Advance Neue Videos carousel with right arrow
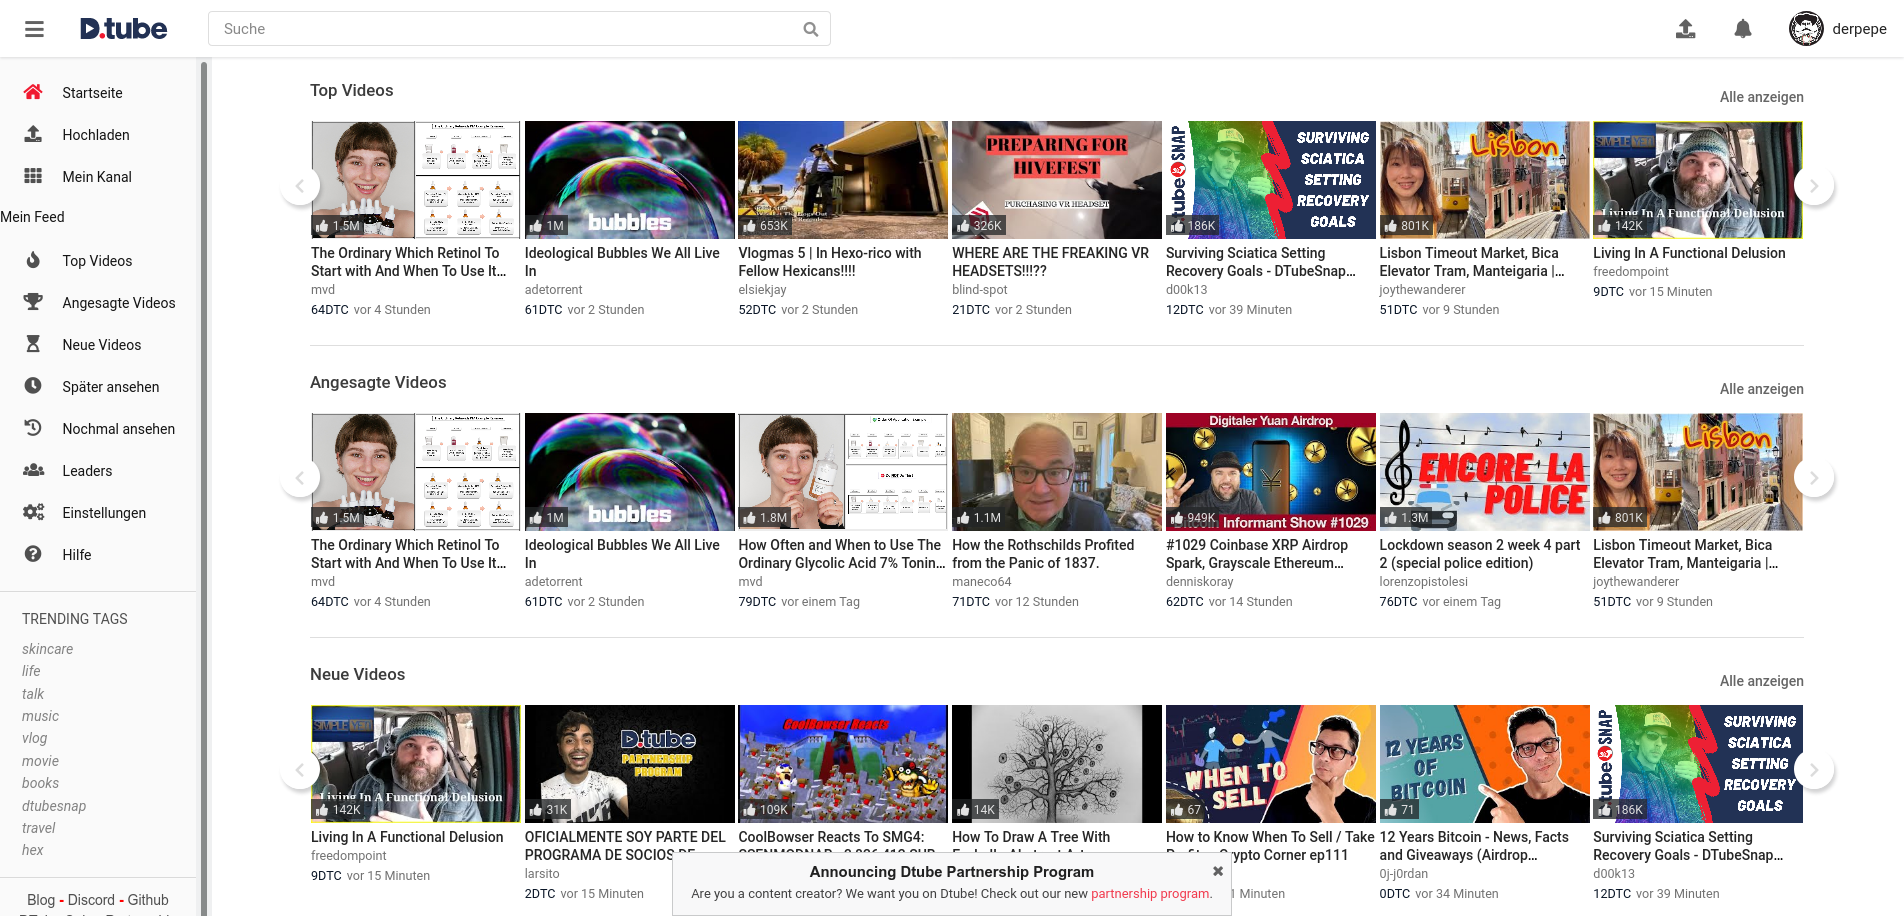This screenshot has width=1904, height=916. coord(1813,770)
